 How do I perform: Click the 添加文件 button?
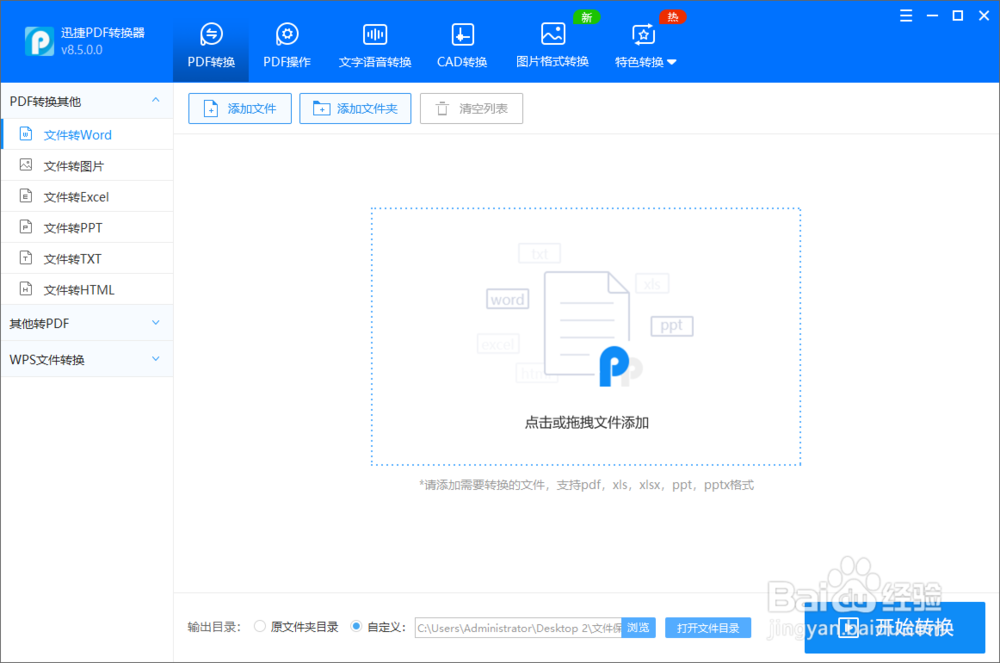[x=240, y=108]
